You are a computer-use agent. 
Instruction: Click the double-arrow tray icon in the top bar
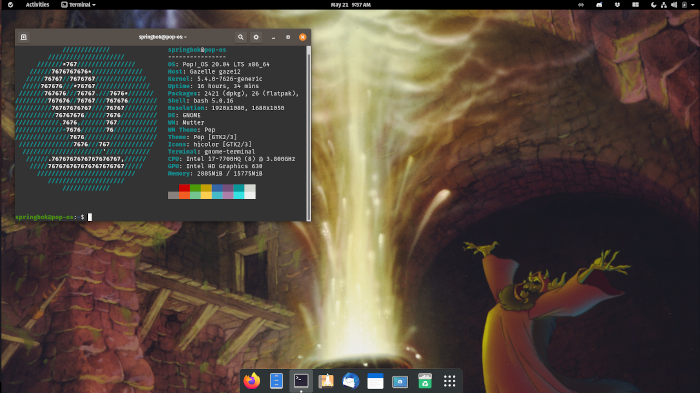point(581,4)
